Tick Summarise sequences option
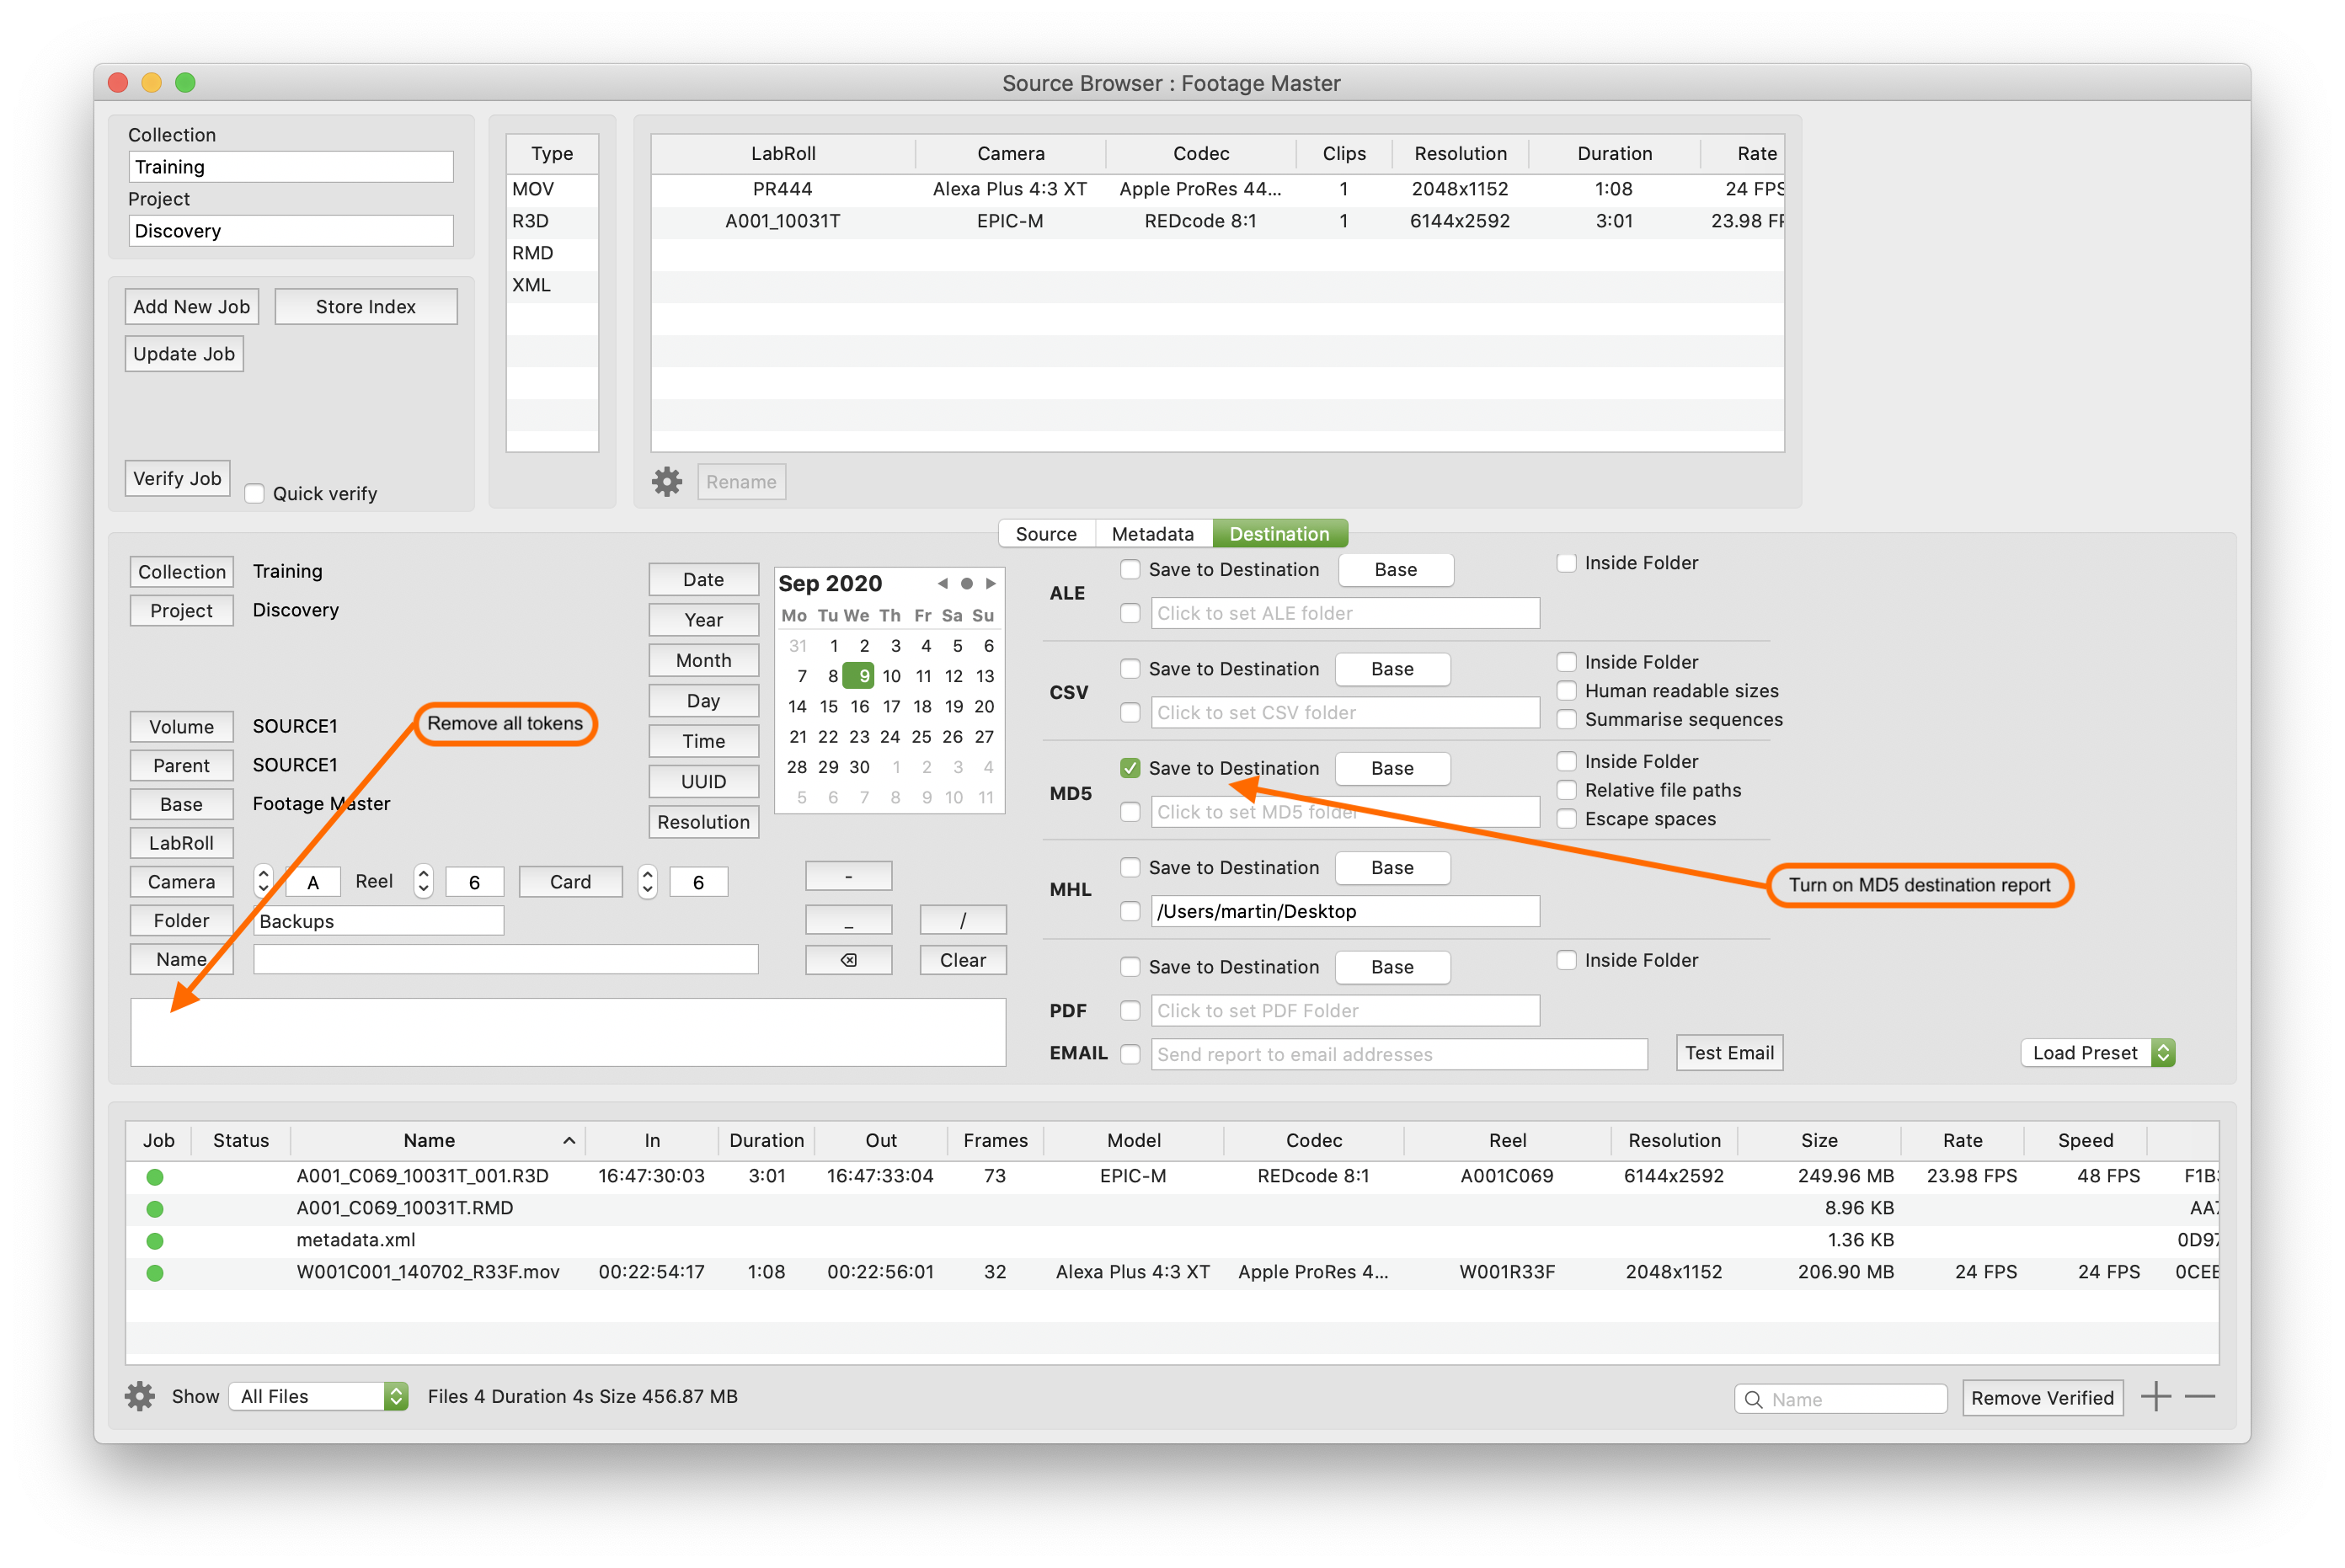This screenshot has width=2345, height=1568. [1567, 720]
